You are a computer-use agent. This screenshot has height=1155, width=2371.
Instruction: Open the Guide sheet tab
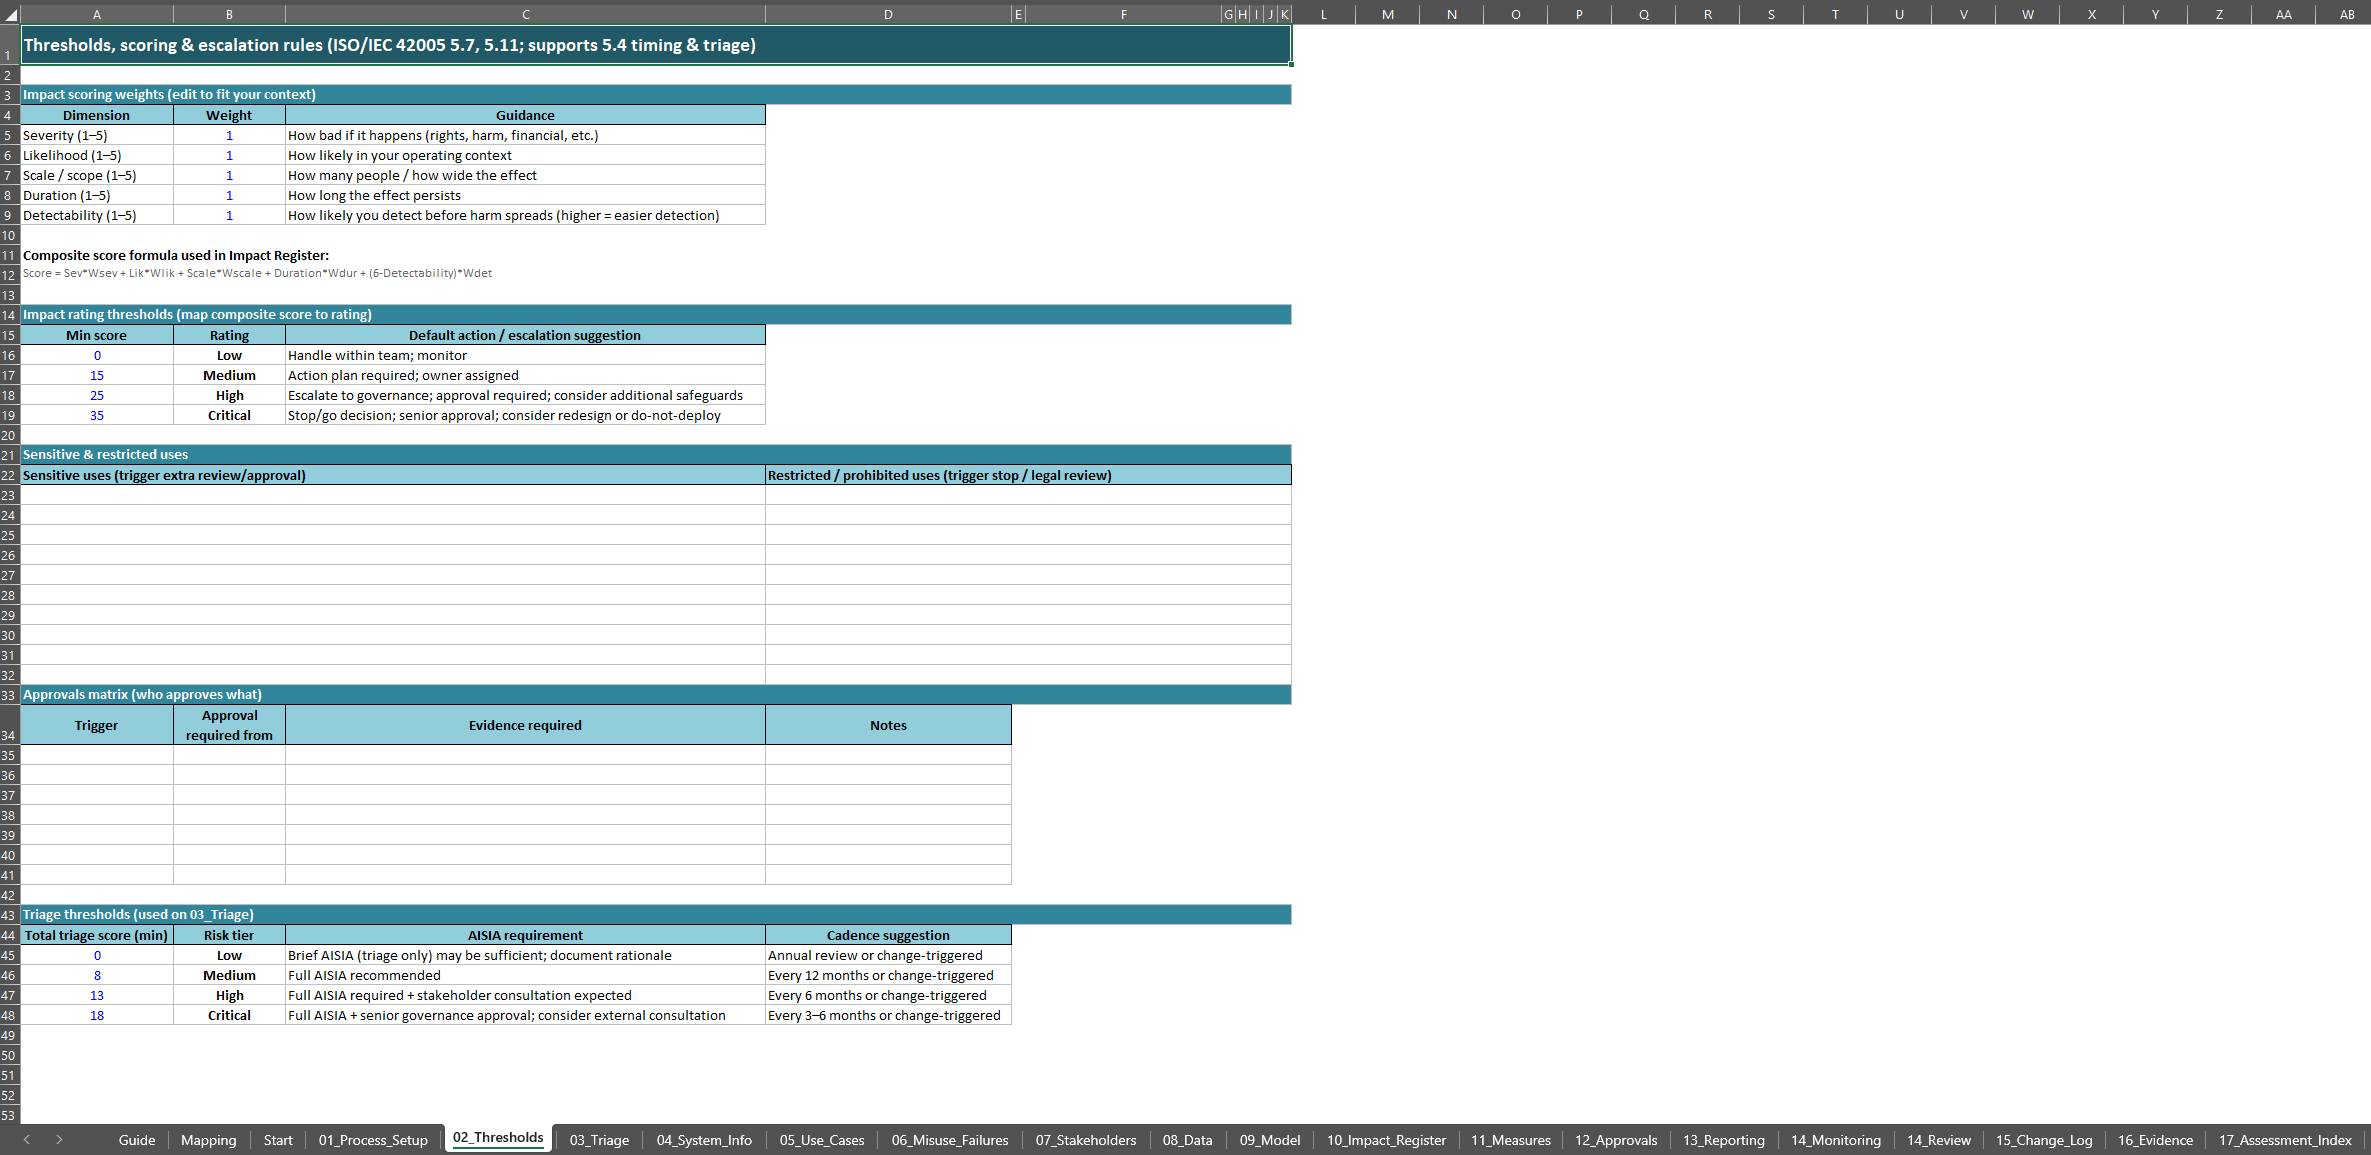[x=137, y=1140]
